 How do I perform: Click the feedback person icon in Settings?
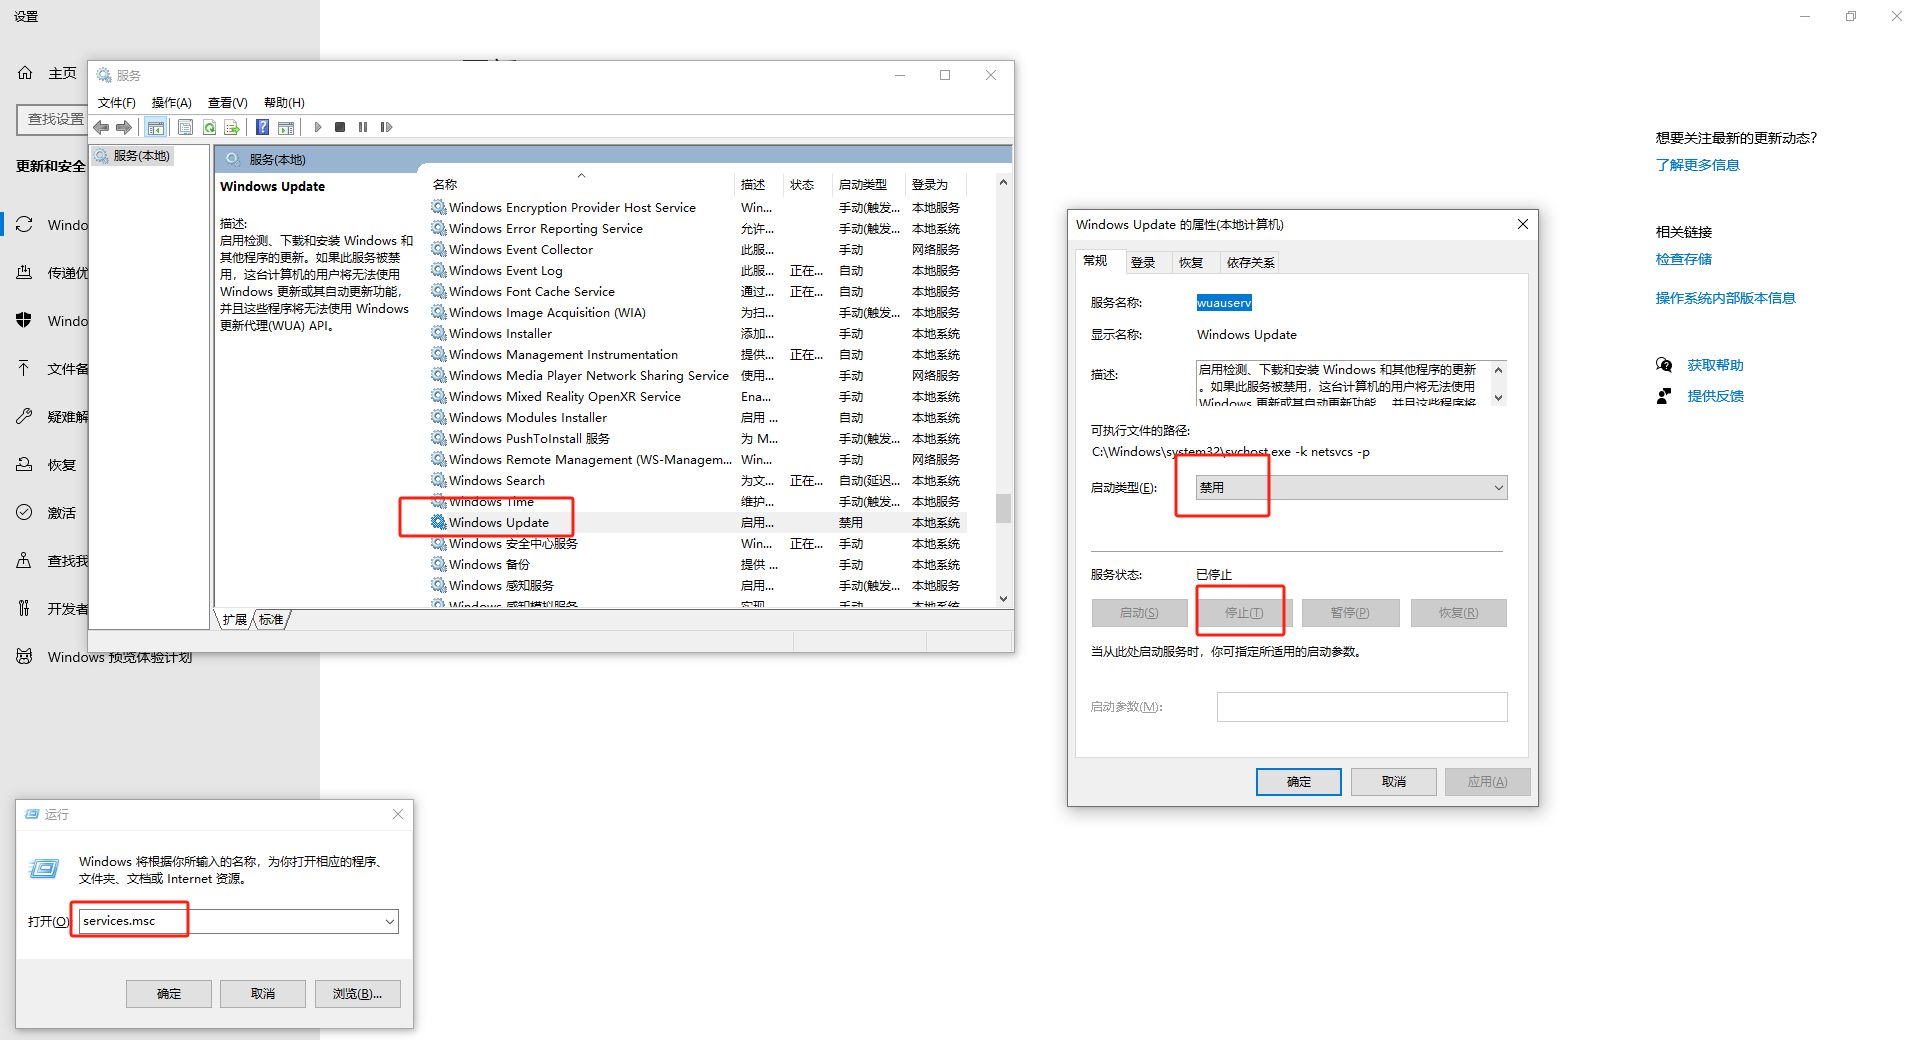[1664, 396]
